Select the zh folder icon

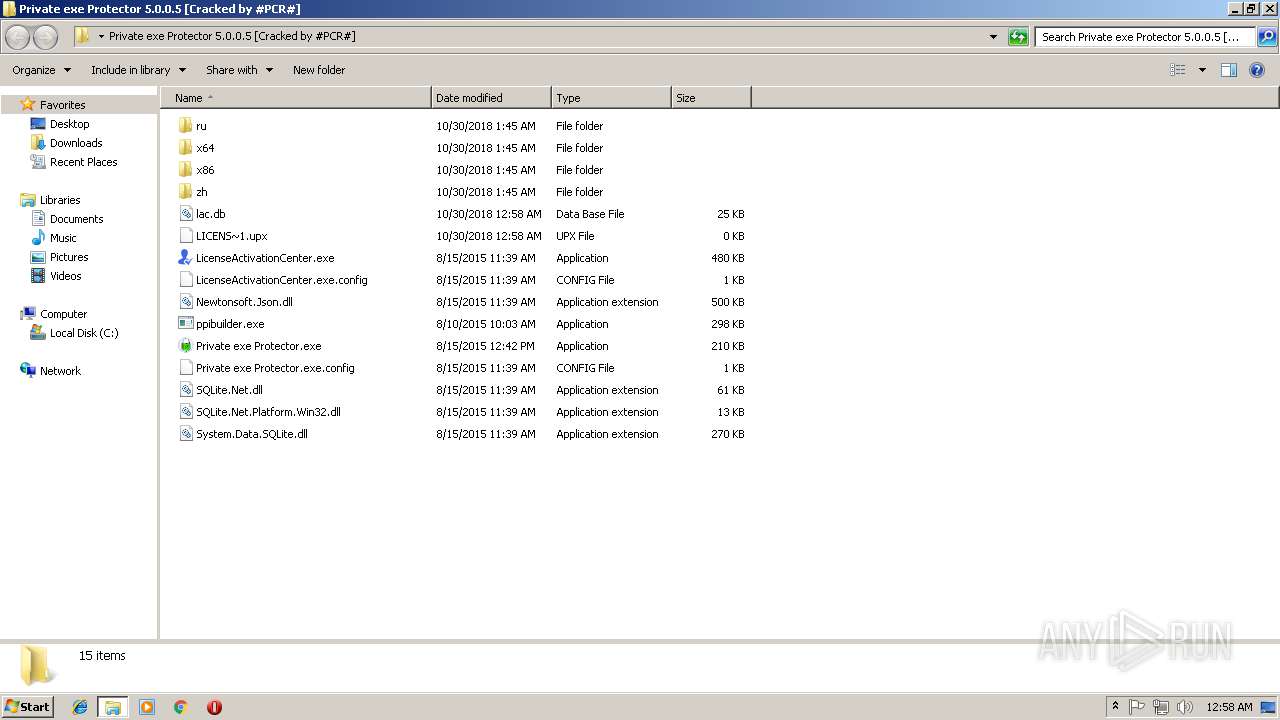click(185, 192)
